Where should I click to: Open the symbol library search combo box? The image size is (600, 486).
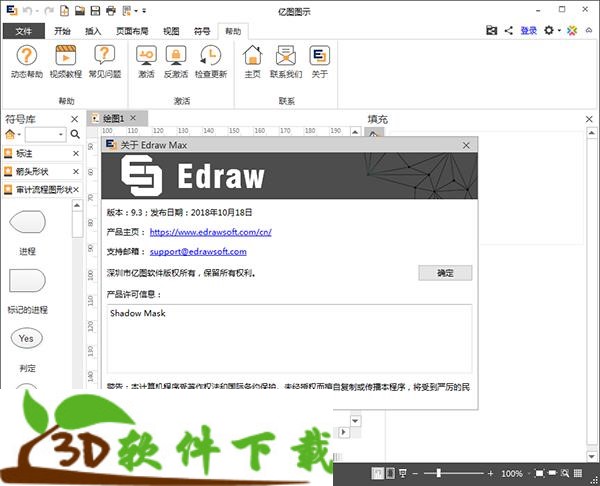[x=46, y=134]
